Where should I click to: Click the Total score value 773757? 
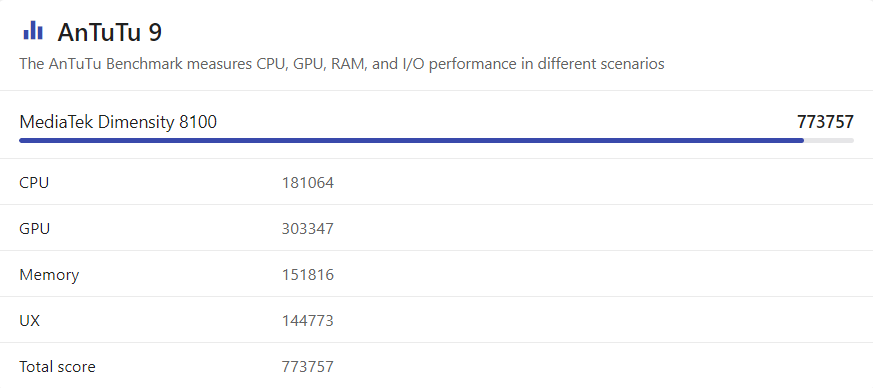tap(308, 367)
